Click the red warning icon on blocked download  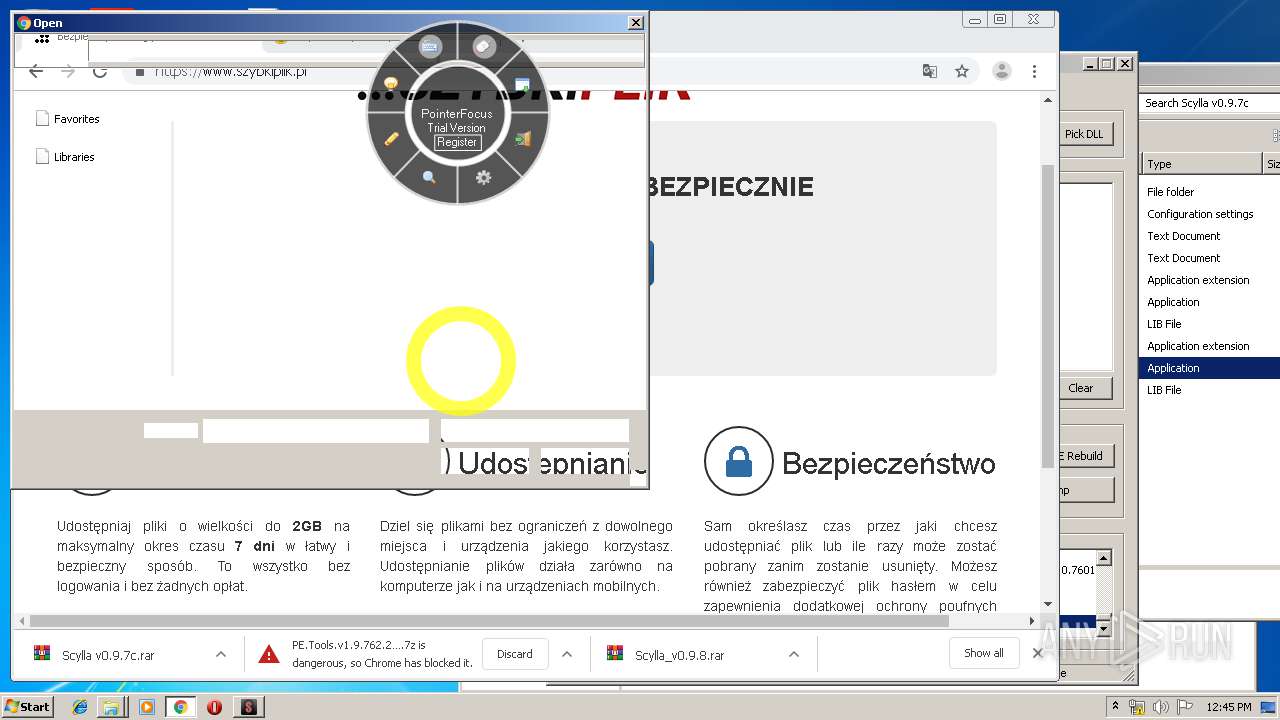(268, 654)
